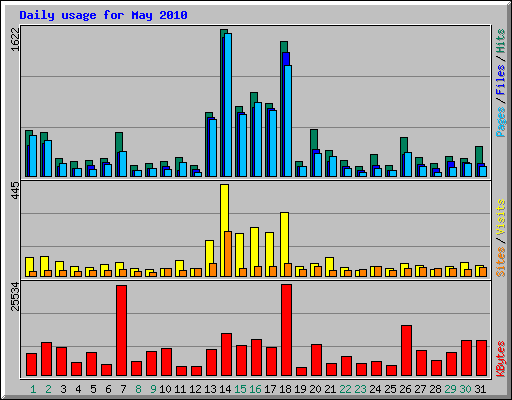
Task: Click day 4 on the x-axis
Action: tap(78, 389)
